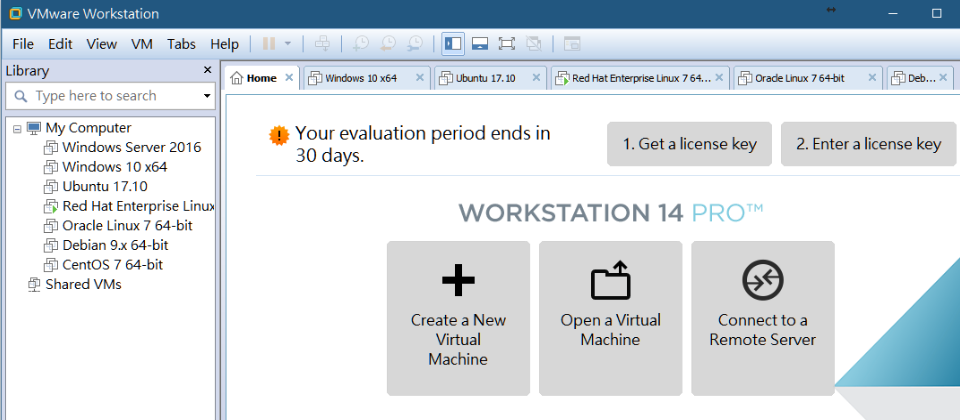The image size is (960, 420).
Task: Select Oracle Linux 7 64-bit in library tree
Action: point(127,226)
